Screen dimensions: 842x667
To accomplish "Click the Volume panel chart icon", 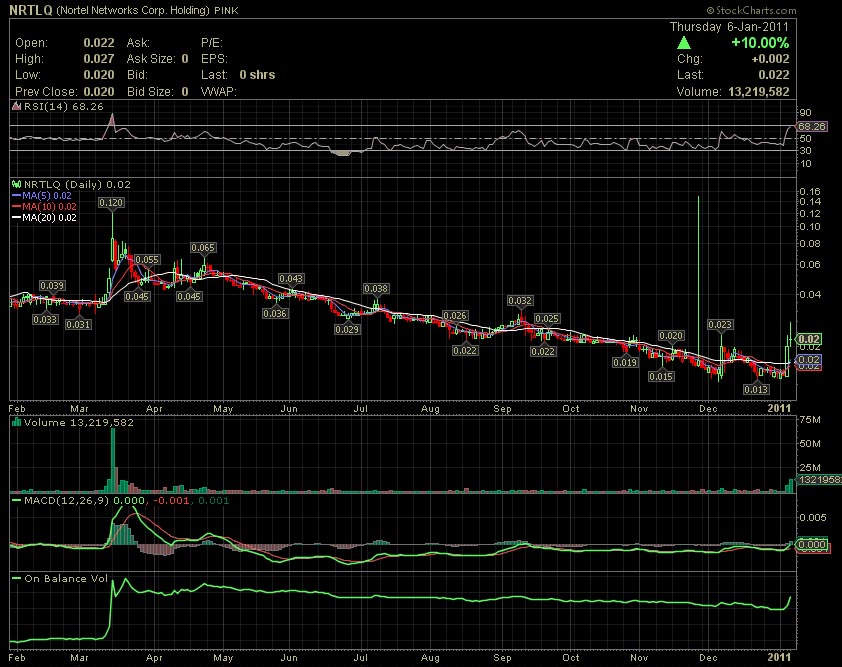I will 17,422.
